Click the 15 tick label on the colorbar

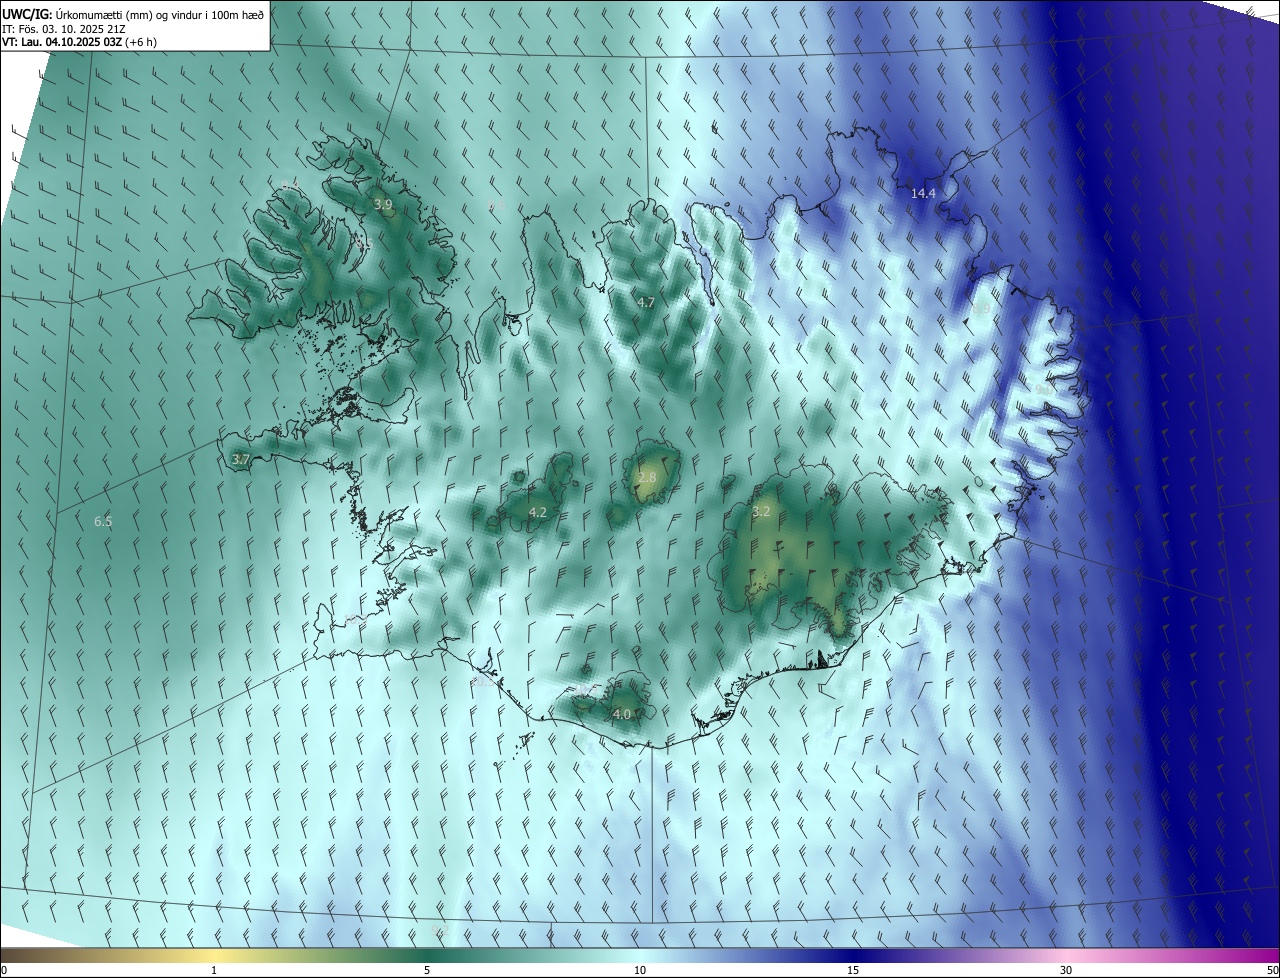pos(853,970)
